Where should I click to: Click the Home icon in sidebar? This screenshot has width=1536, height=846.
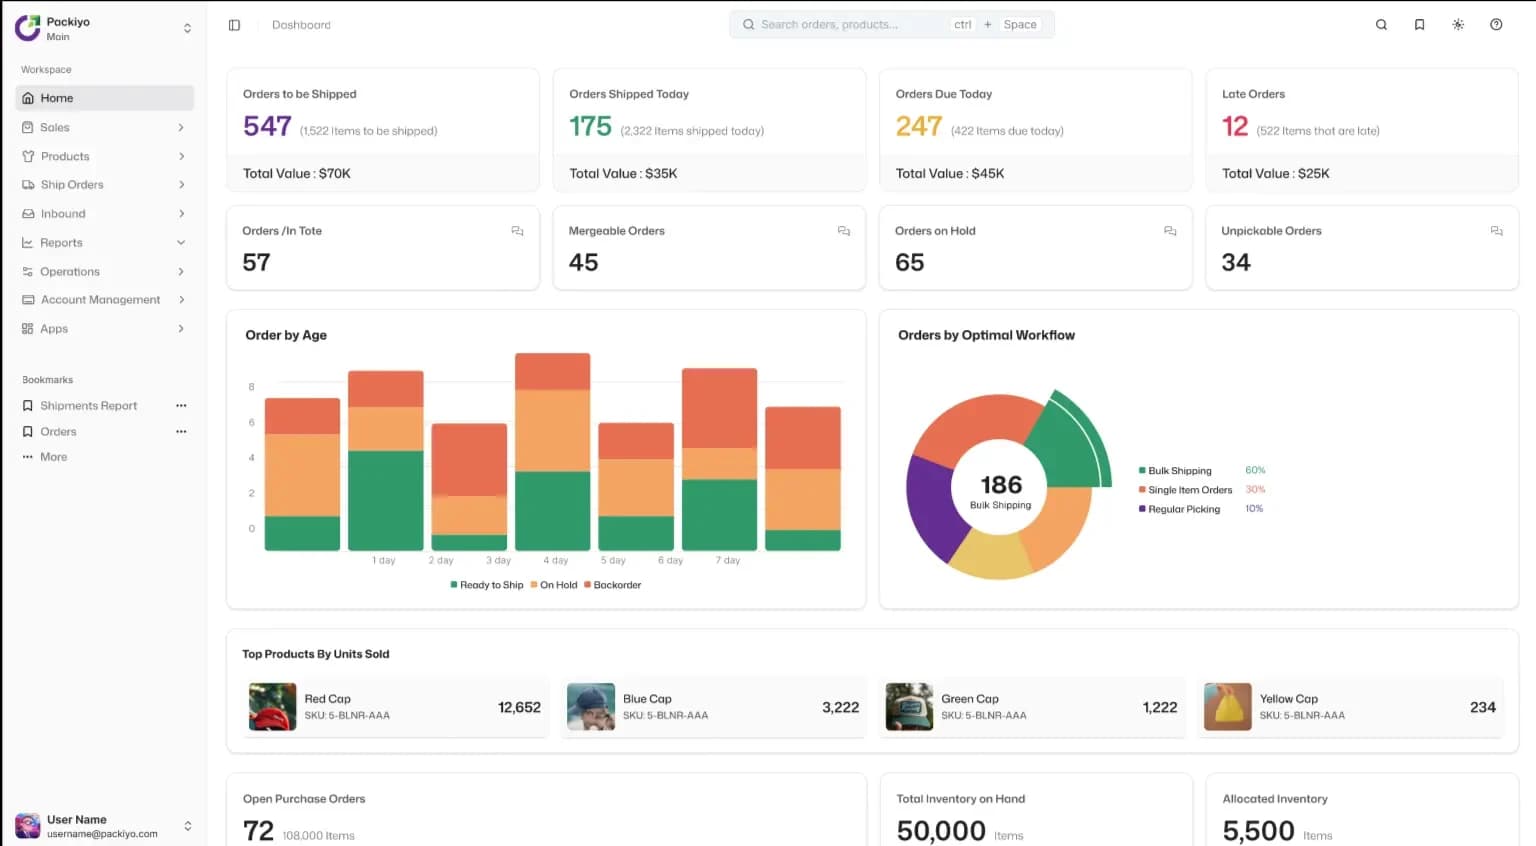coord(28,98)
